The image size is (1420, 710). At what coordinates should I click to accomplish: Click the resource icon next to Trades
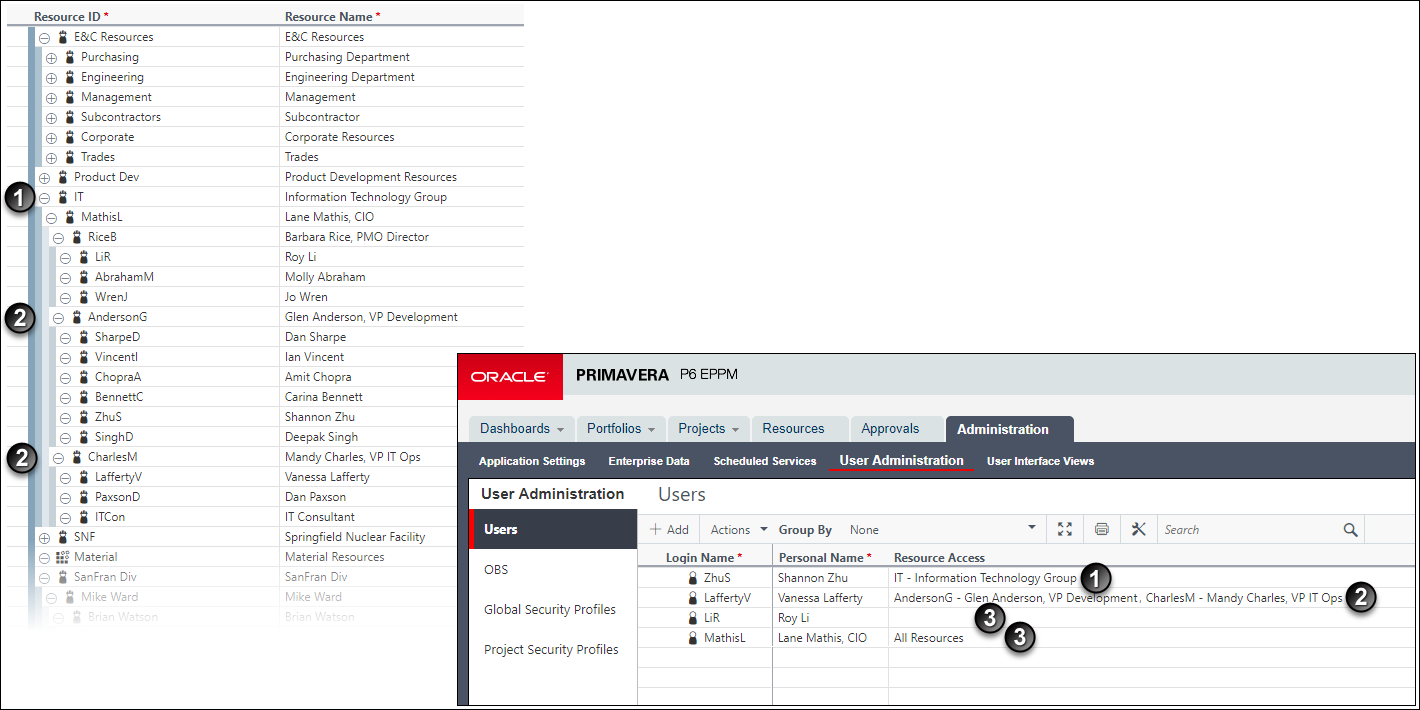point(70,157)
